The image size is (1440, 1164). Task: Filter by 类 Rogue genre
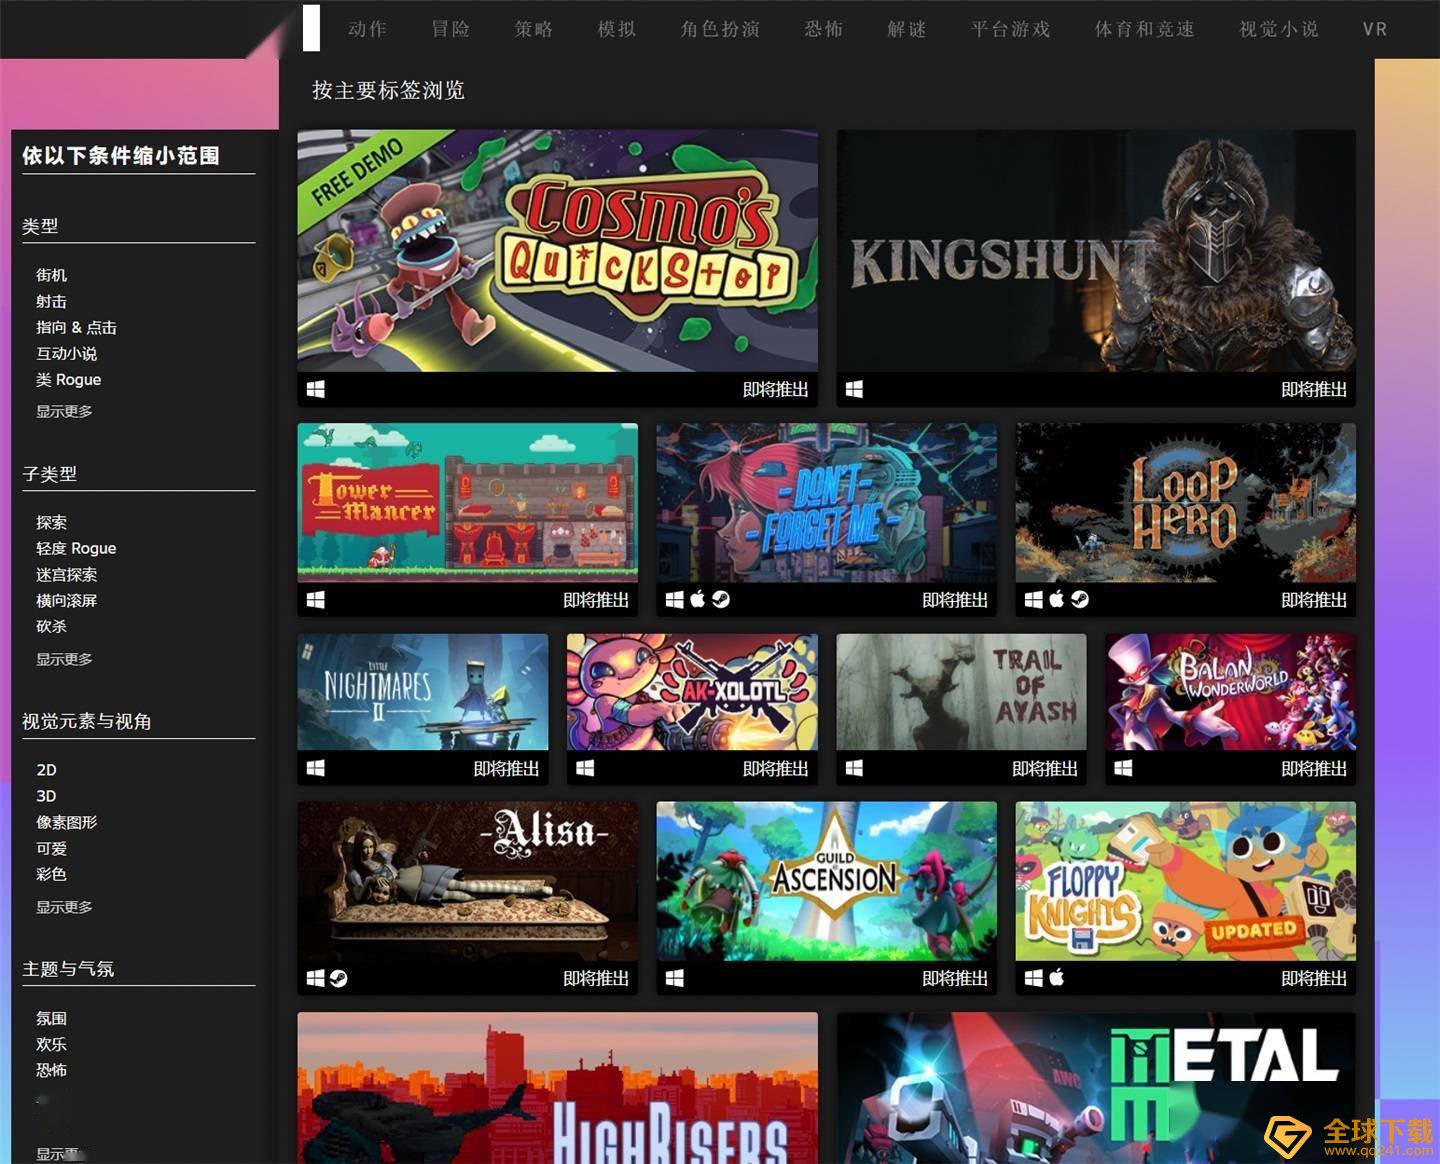(x=69, y=380)
